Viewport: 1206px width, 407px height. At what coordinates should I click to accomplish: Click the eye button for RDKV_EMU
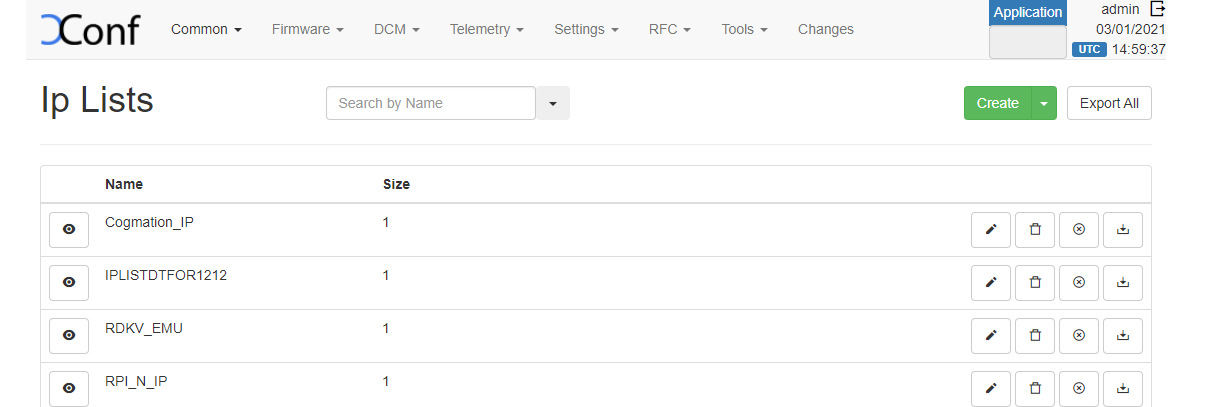69,336
